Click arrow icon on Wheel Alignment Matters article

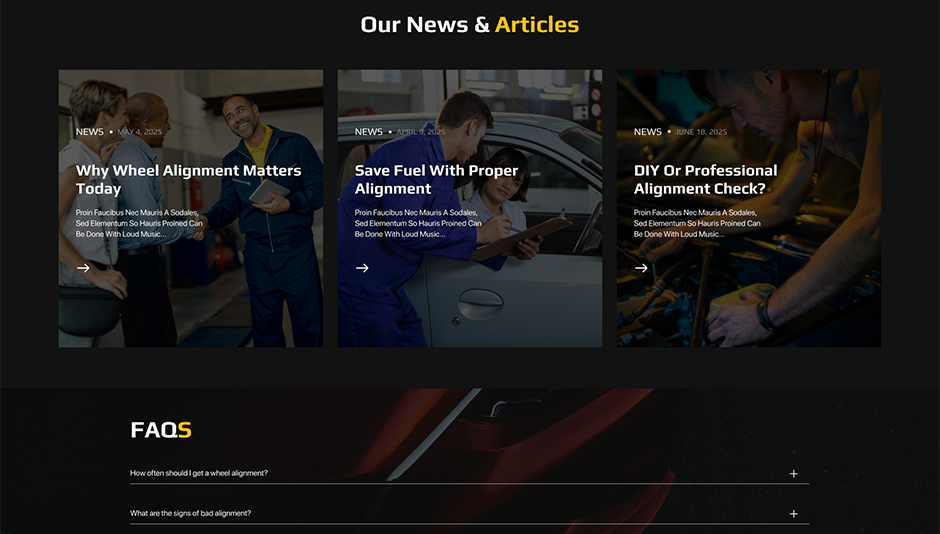[x=83, y=268]
